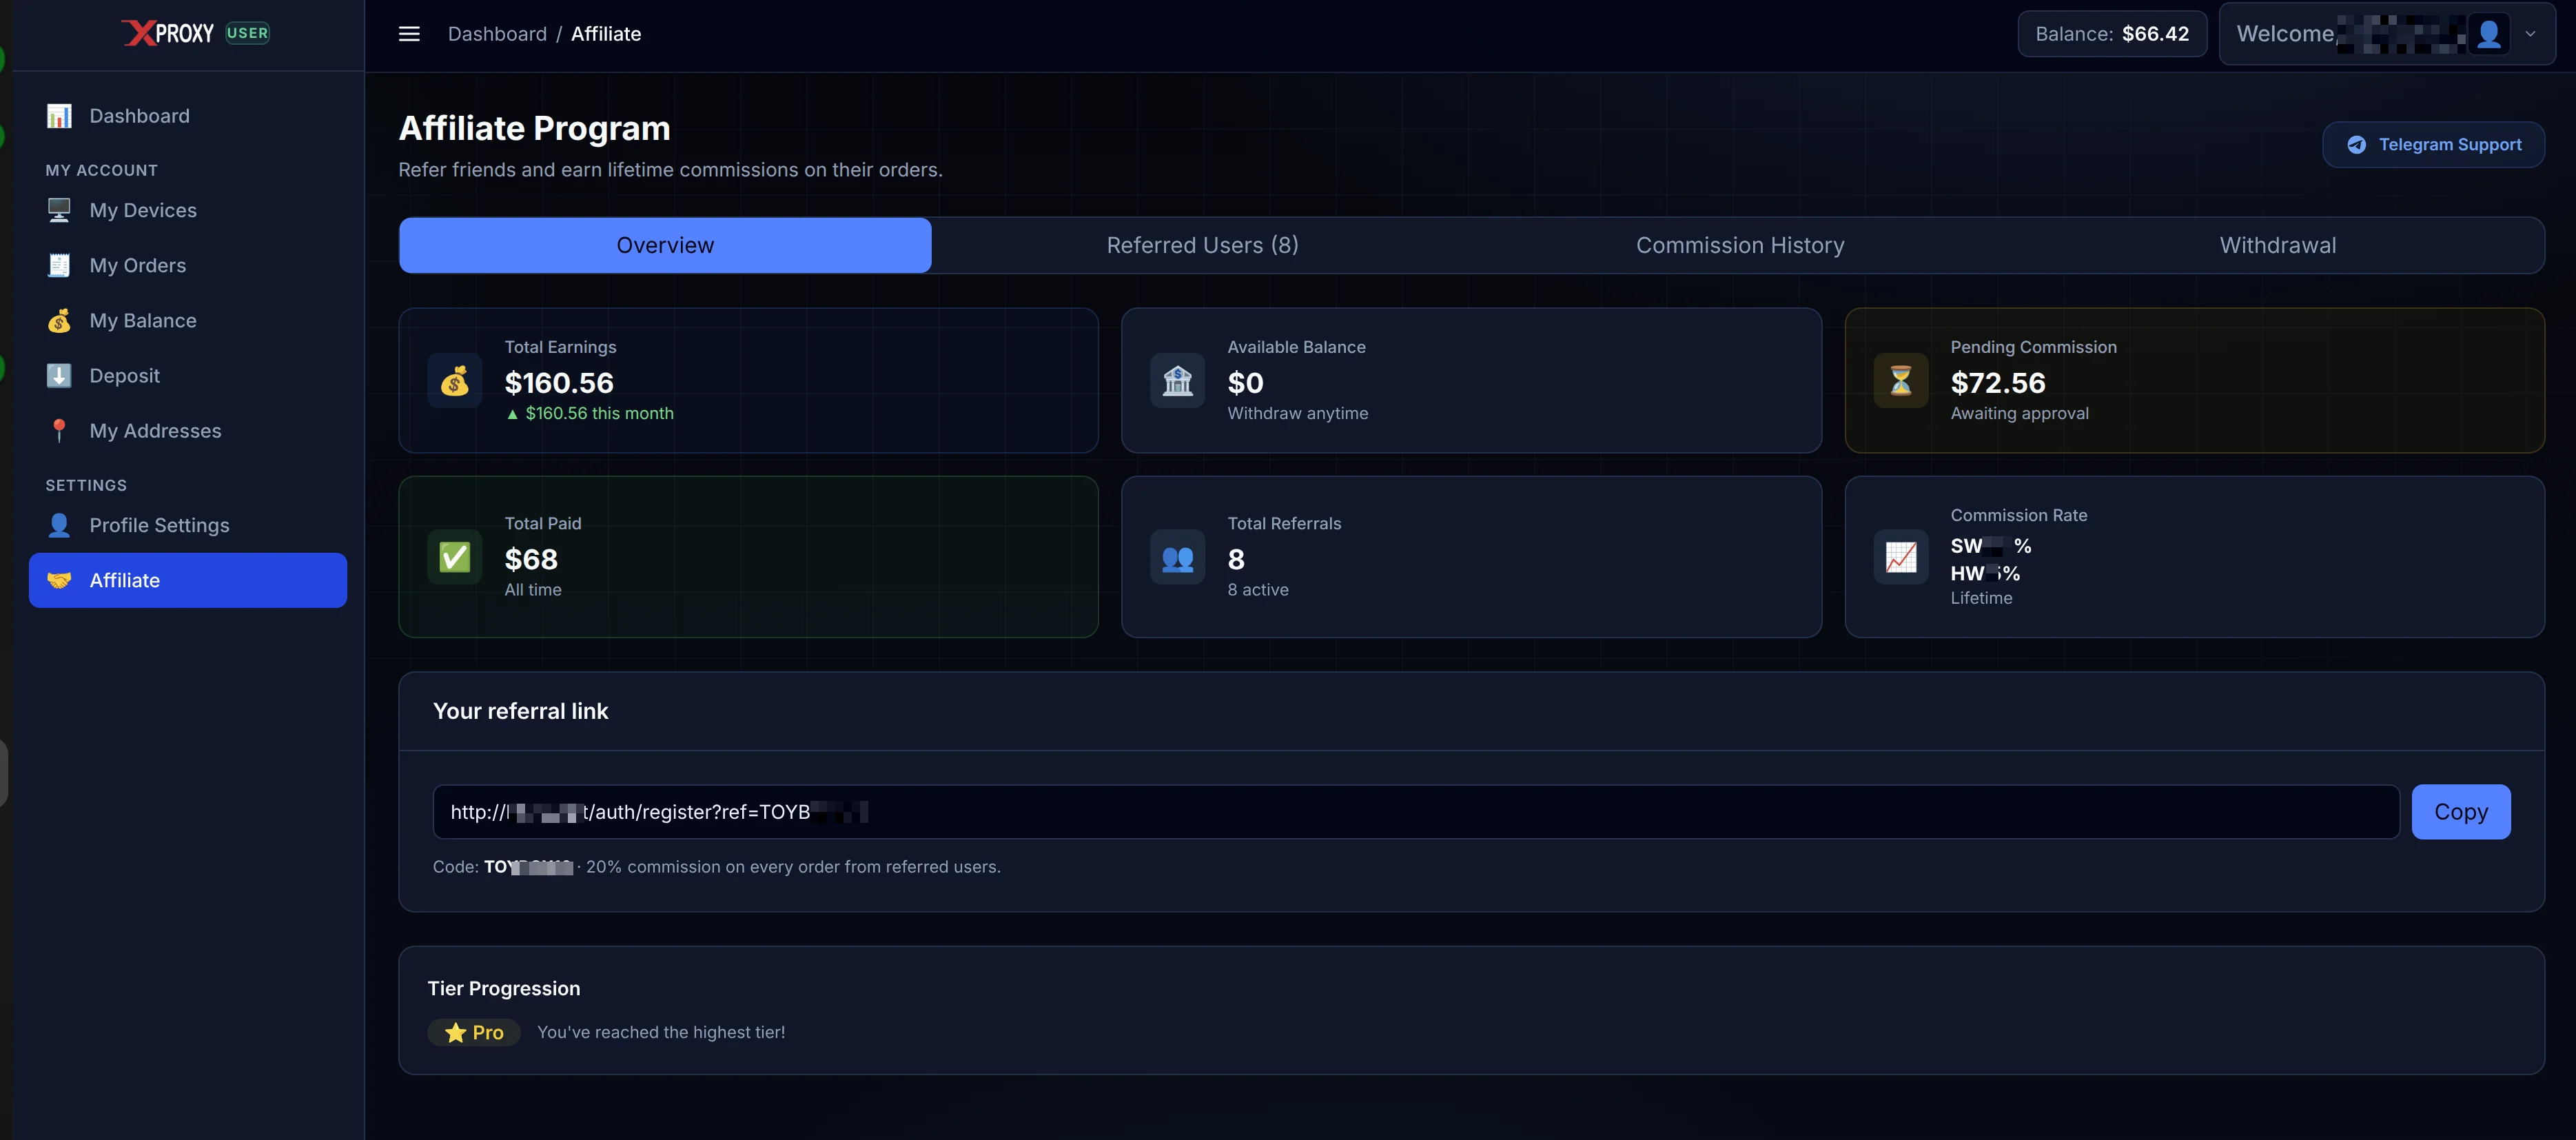
Task: Click the My Orders receipt icon
Action: pyautogui.click(x=59, y=265)
